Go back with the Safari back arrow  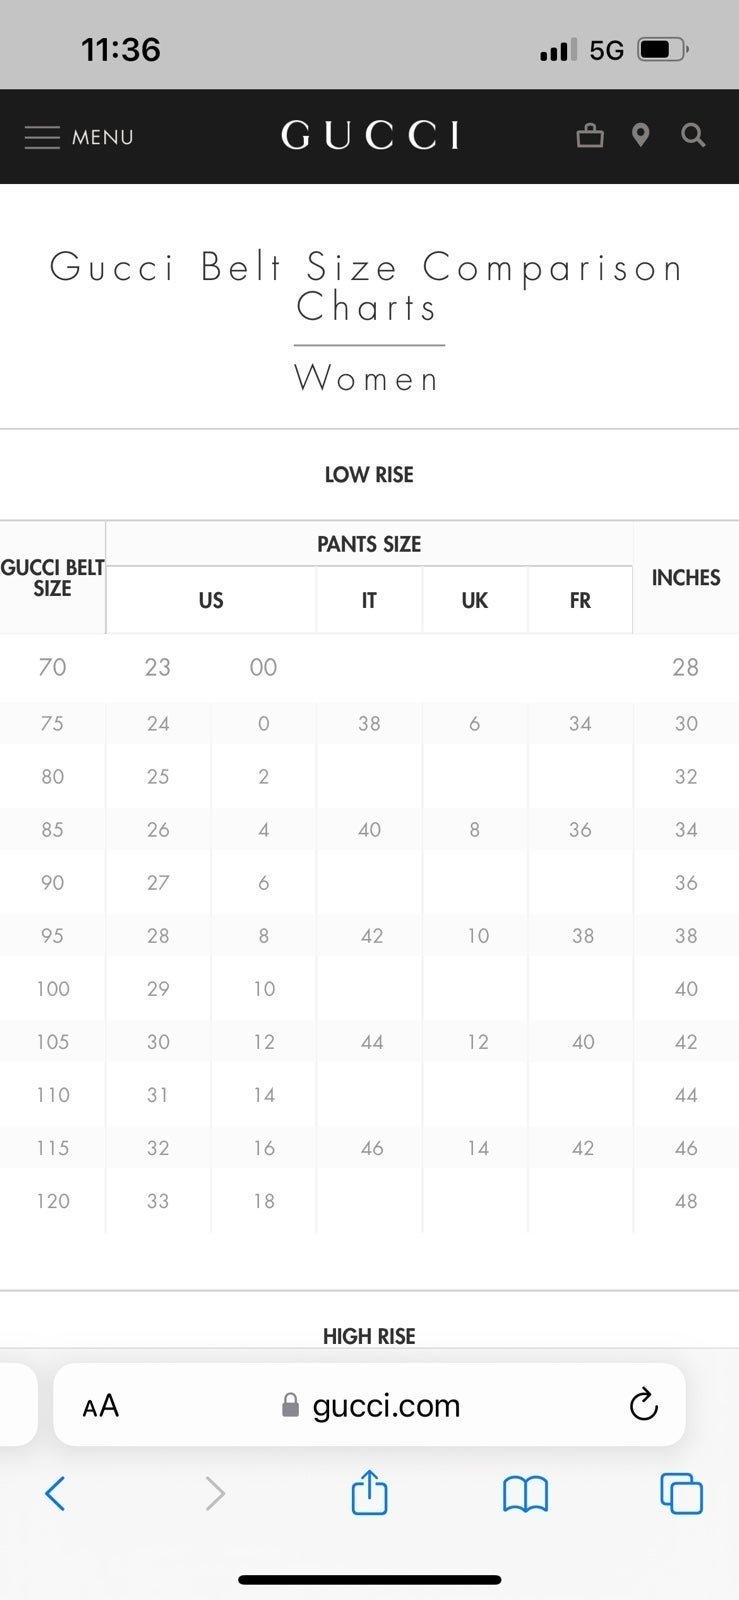pyautogui.click(x=55, y=1494)
